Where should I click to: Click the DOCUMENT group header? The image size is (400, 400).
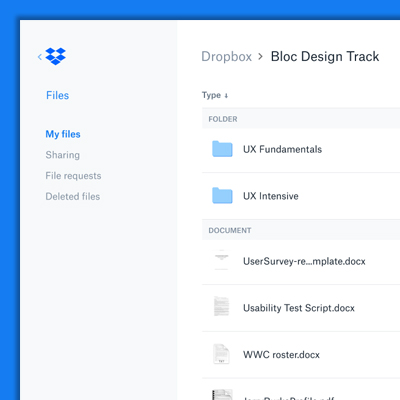coord(301,230)
